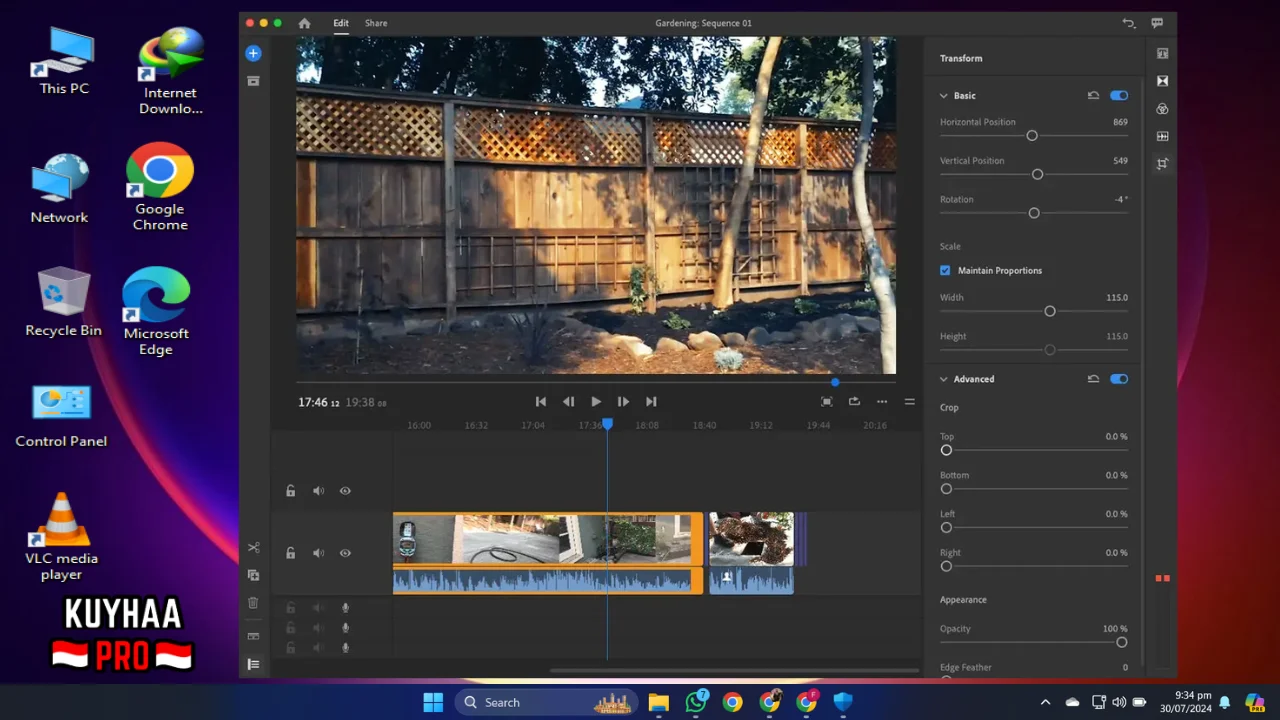Disable the Advanced transform toggle
Viewport: 1280px width, 720px height.
point(1119,379)
